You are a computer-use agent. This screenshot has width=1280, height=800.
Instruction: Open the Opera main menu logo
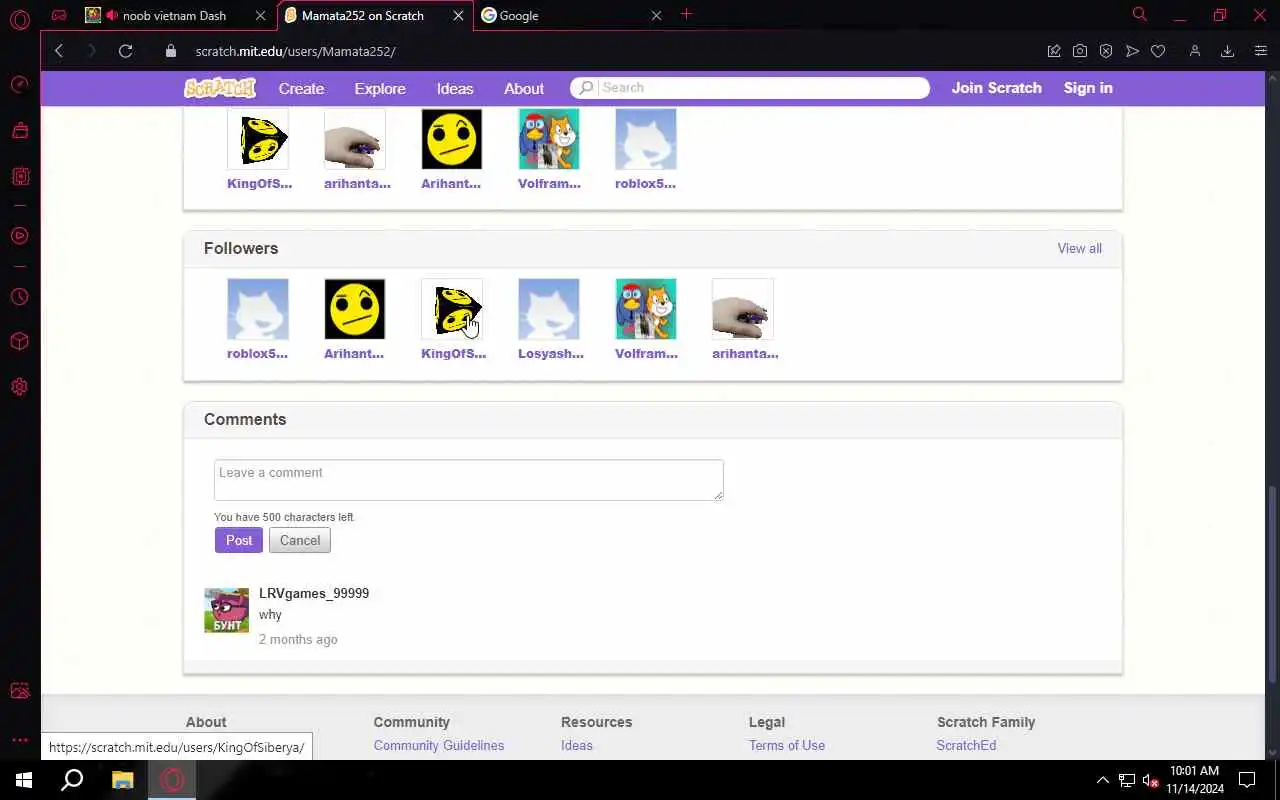click(19, 20)
